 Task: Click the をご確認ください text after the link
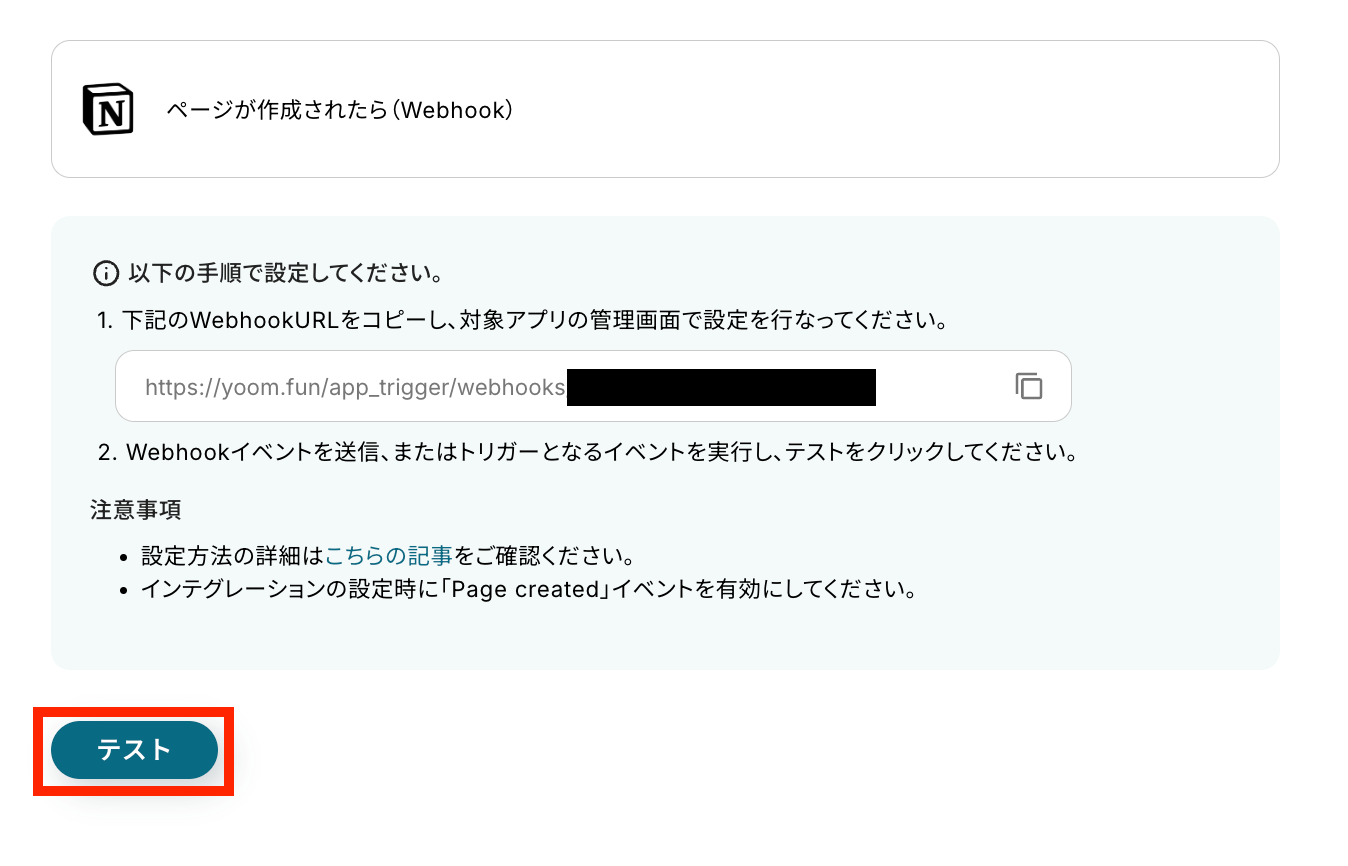pos(544,555)
